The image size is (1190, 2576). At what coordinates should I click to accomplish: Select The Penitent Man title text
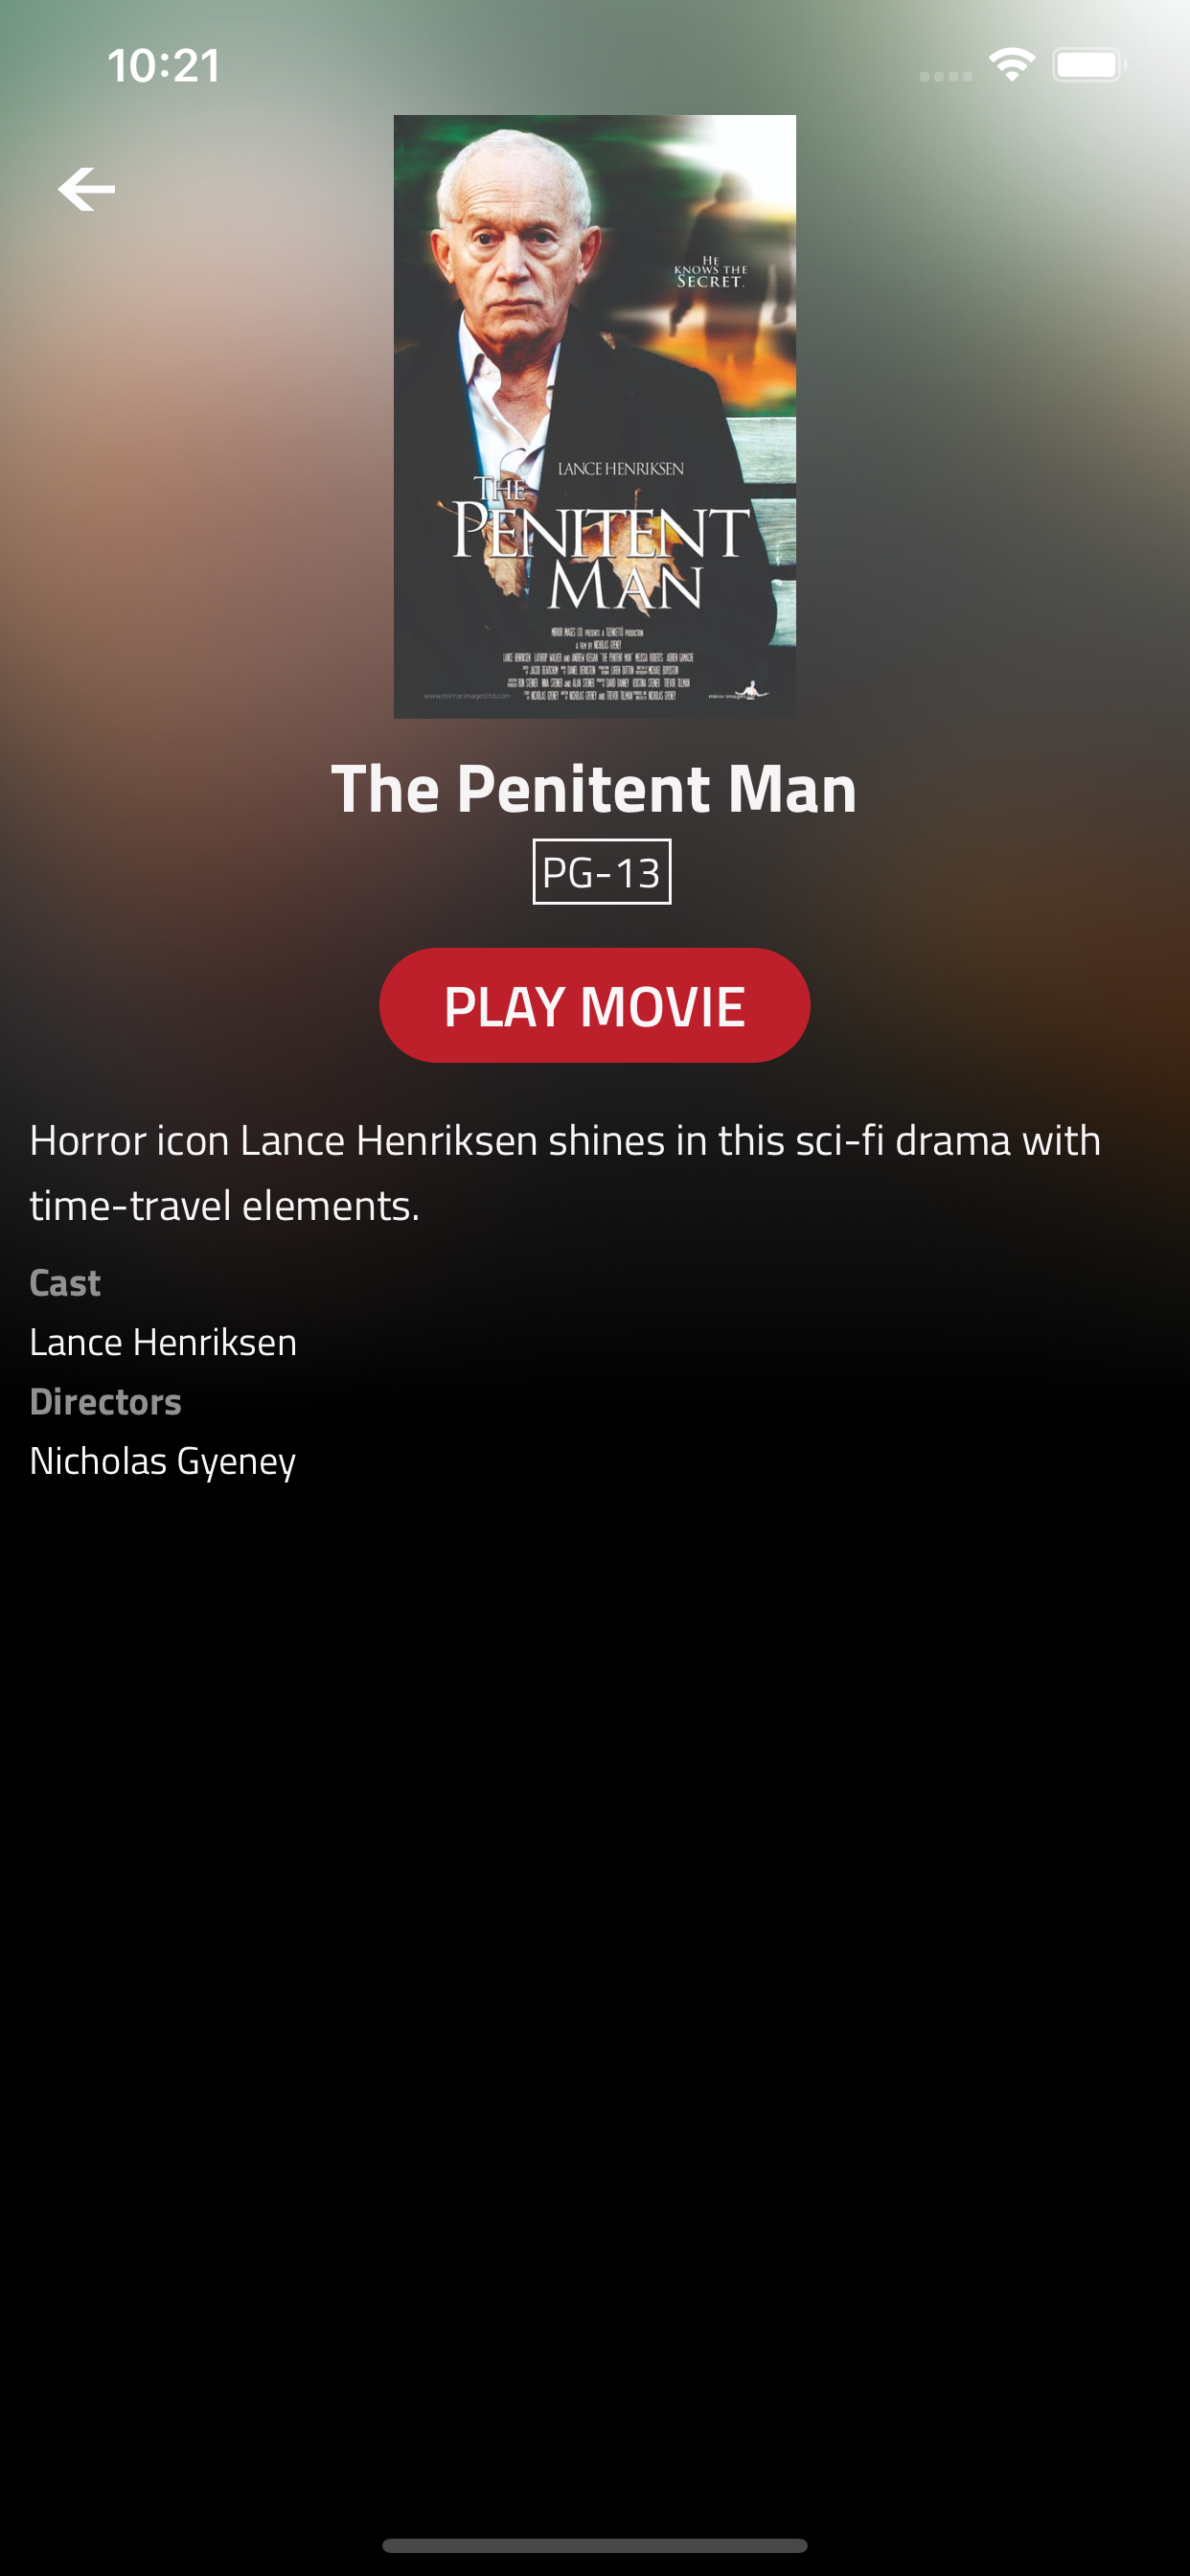[x=594, y=788]
